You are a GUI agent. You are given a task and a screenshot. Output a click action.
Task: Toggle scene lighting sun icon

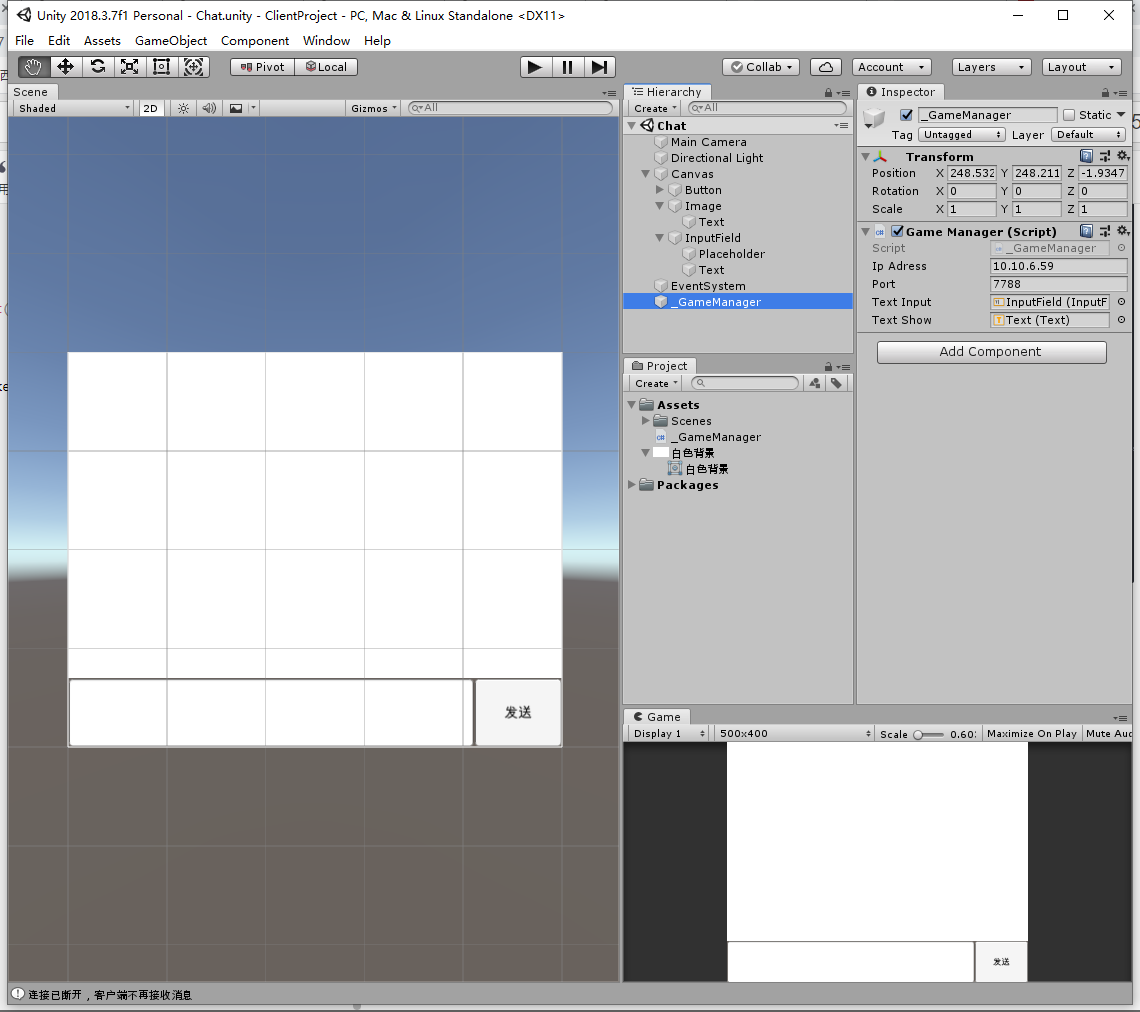coord(183,108)
